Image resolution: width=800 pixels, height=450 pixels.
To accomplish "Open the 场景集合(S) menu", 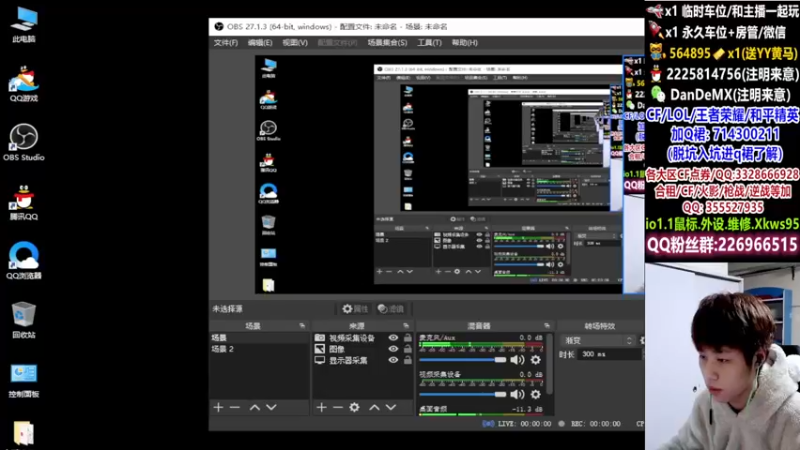I will click(387, 43).
